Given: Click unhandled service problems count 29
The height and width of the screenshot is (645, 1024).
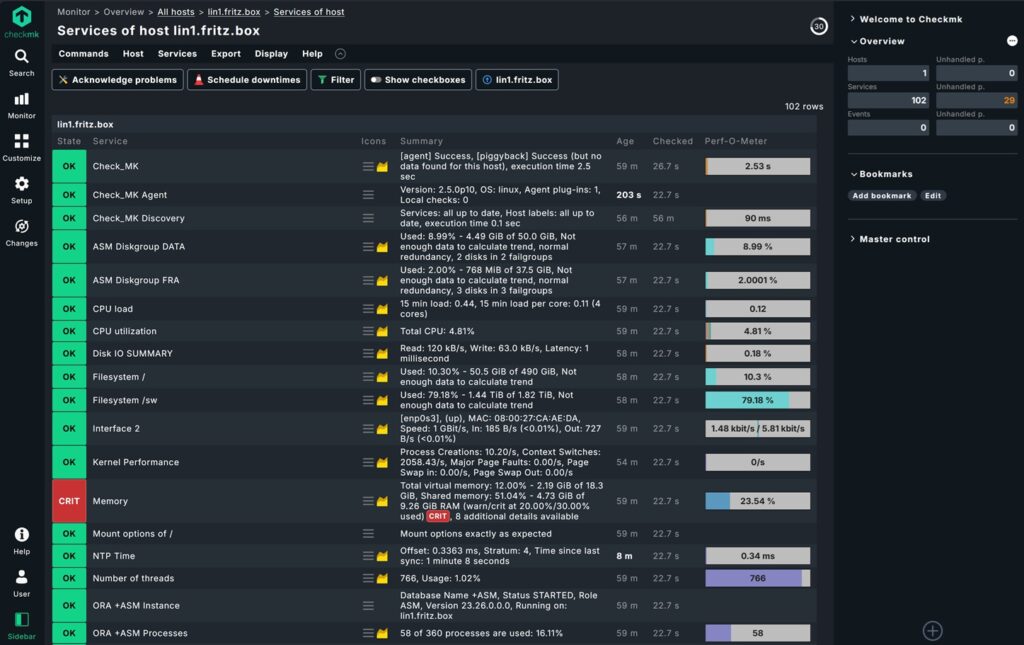Looking at the screenshot, I should click(x=976, y=100).
